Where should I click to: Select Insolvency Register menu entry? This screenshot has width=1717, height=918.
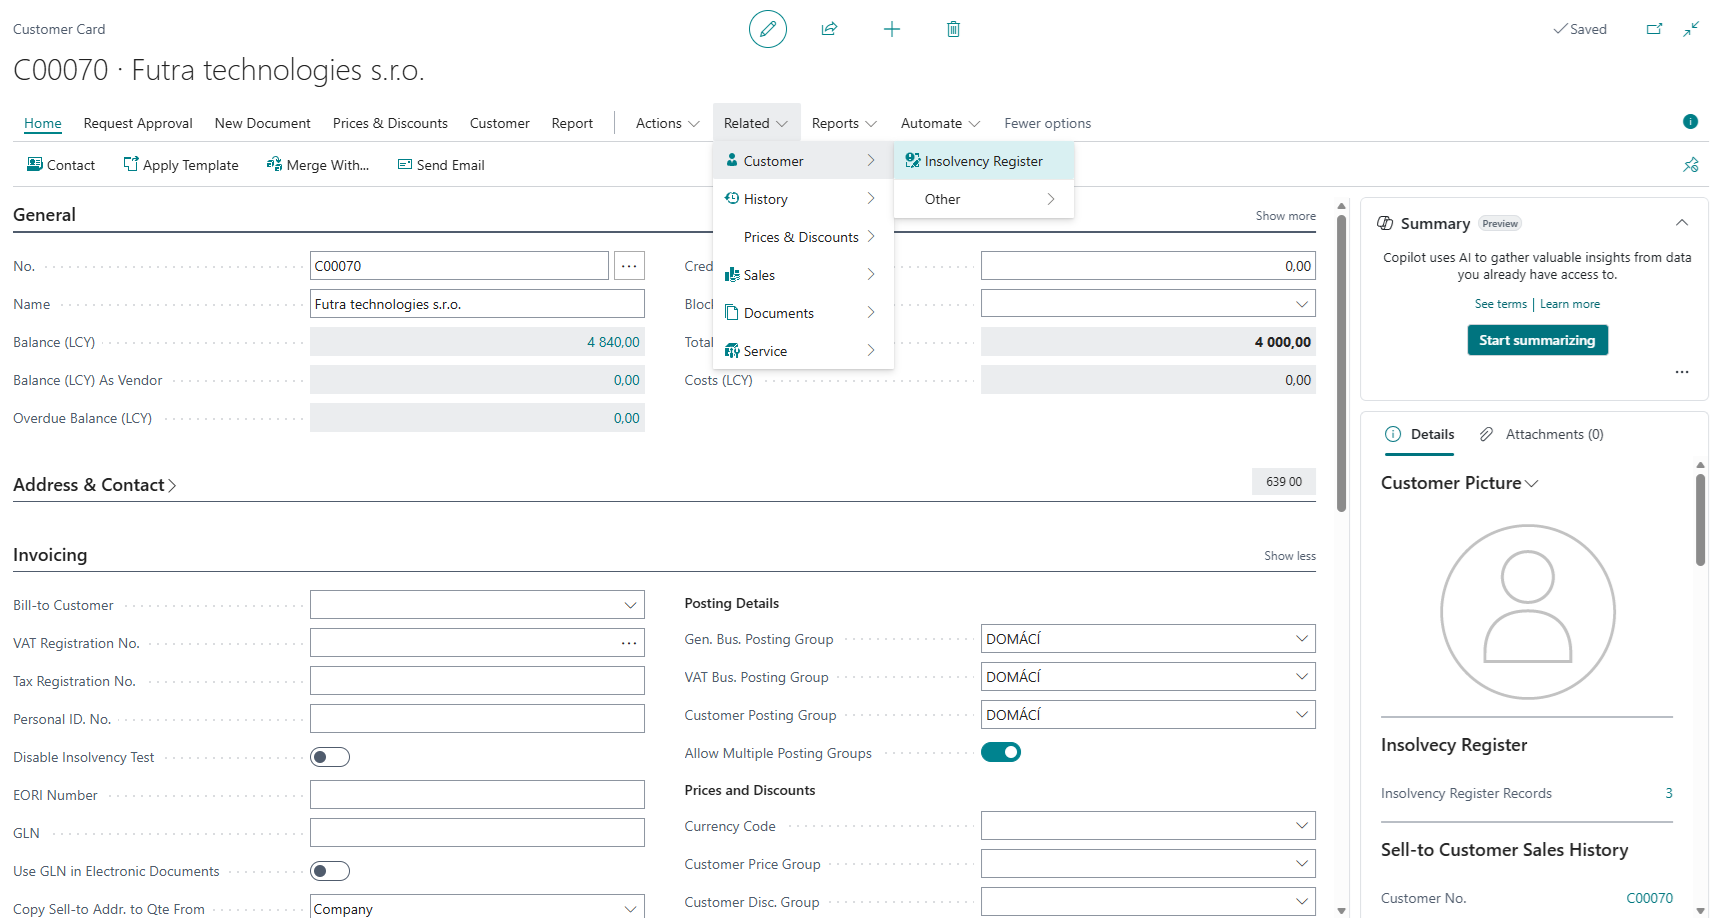point(983,161)
